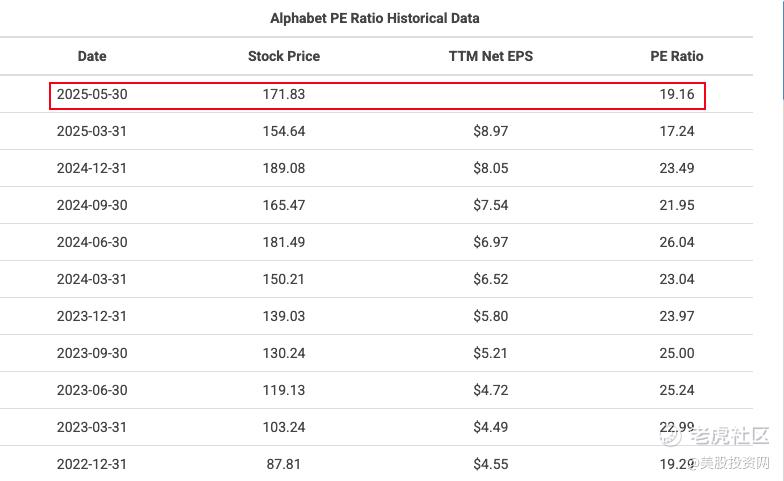
Task: Click the 25.24 PE ratio cell
Action: [x=676, y=390]
